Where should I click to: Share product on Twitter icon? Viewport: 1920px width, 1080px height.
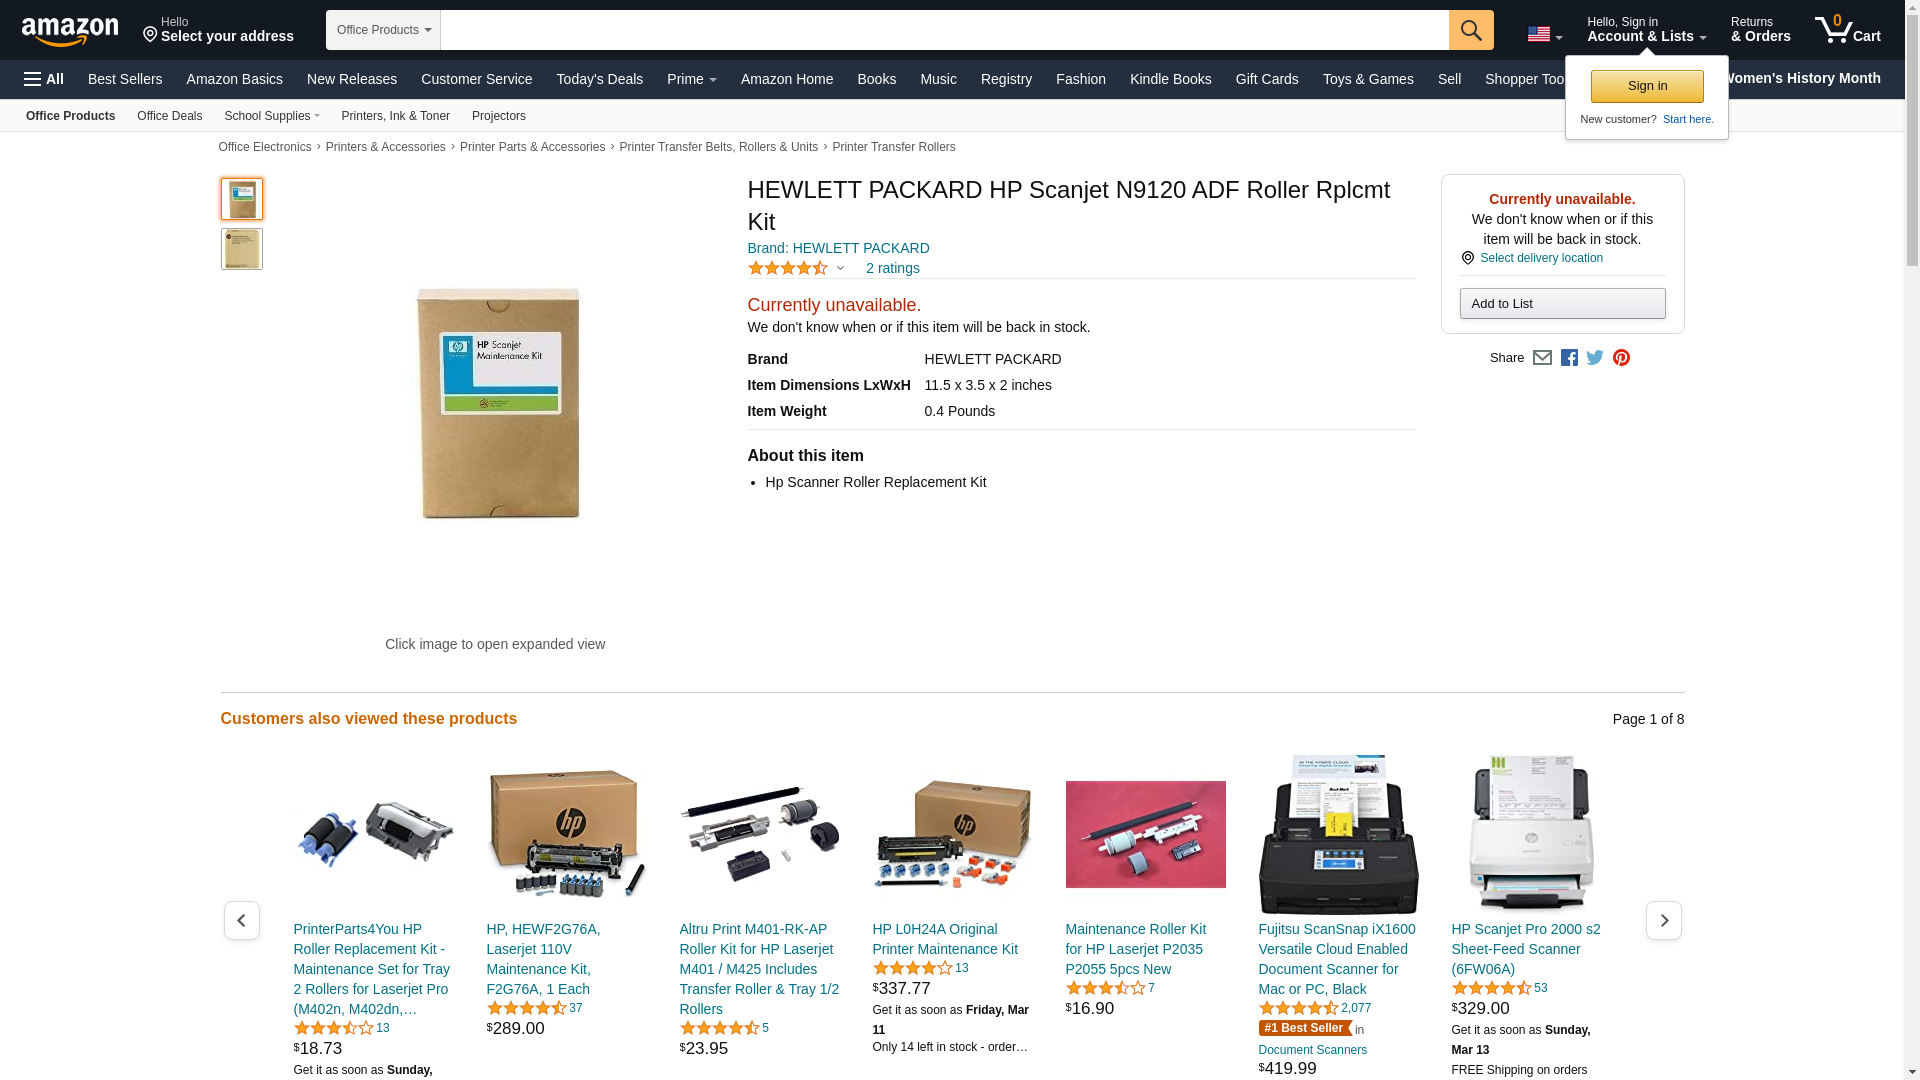[1595, 358]
